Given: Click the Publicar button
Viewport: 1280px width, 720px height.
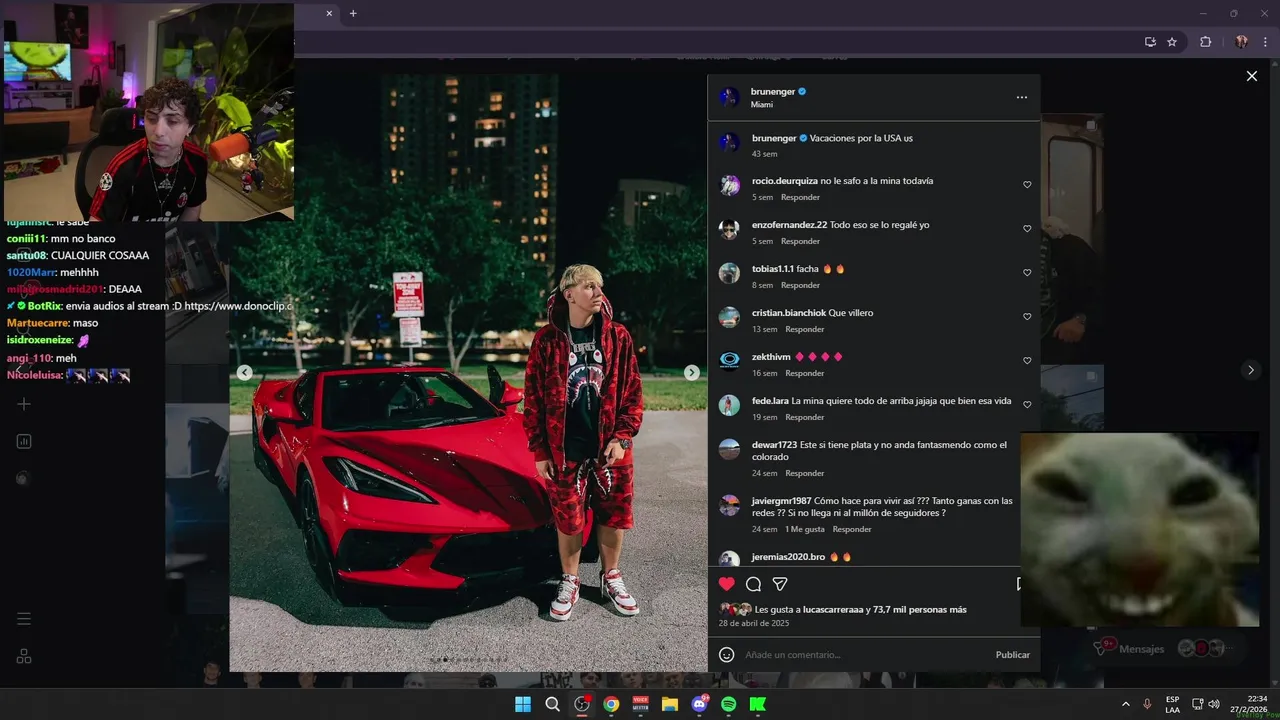Looking at the screenshot, I should pyautogui.click(x=1012, y=655).
